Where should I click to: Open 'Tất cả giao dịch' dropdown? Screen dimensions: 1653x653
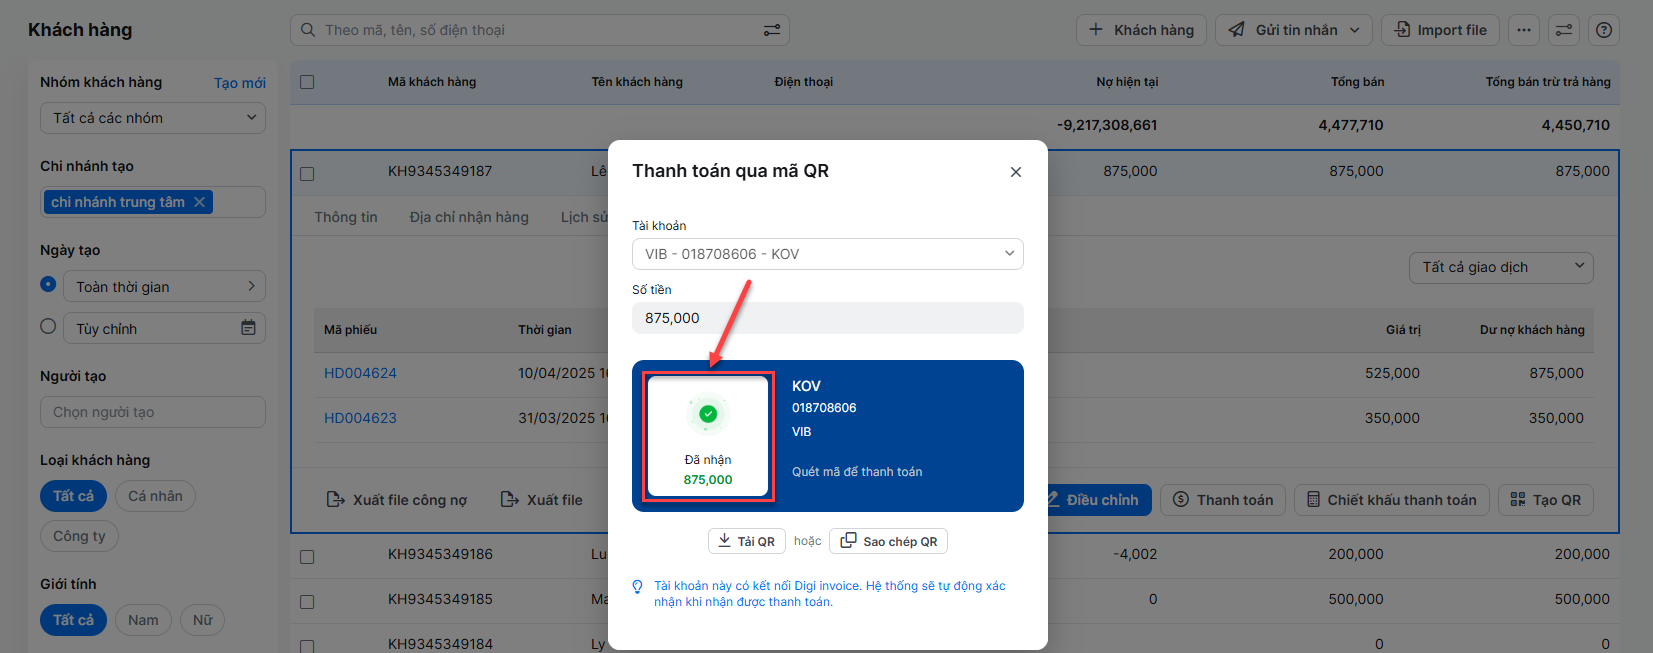(1501, 267)
